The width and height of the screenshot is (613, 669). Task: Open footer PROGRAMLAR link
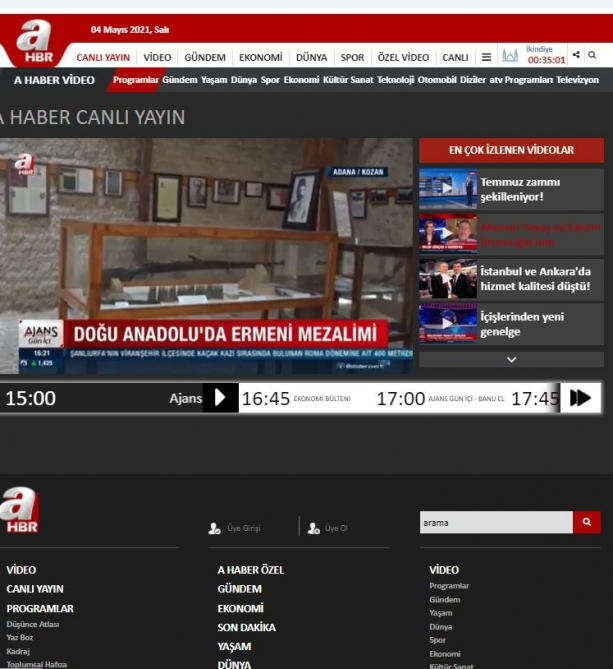tap(40, 608)
